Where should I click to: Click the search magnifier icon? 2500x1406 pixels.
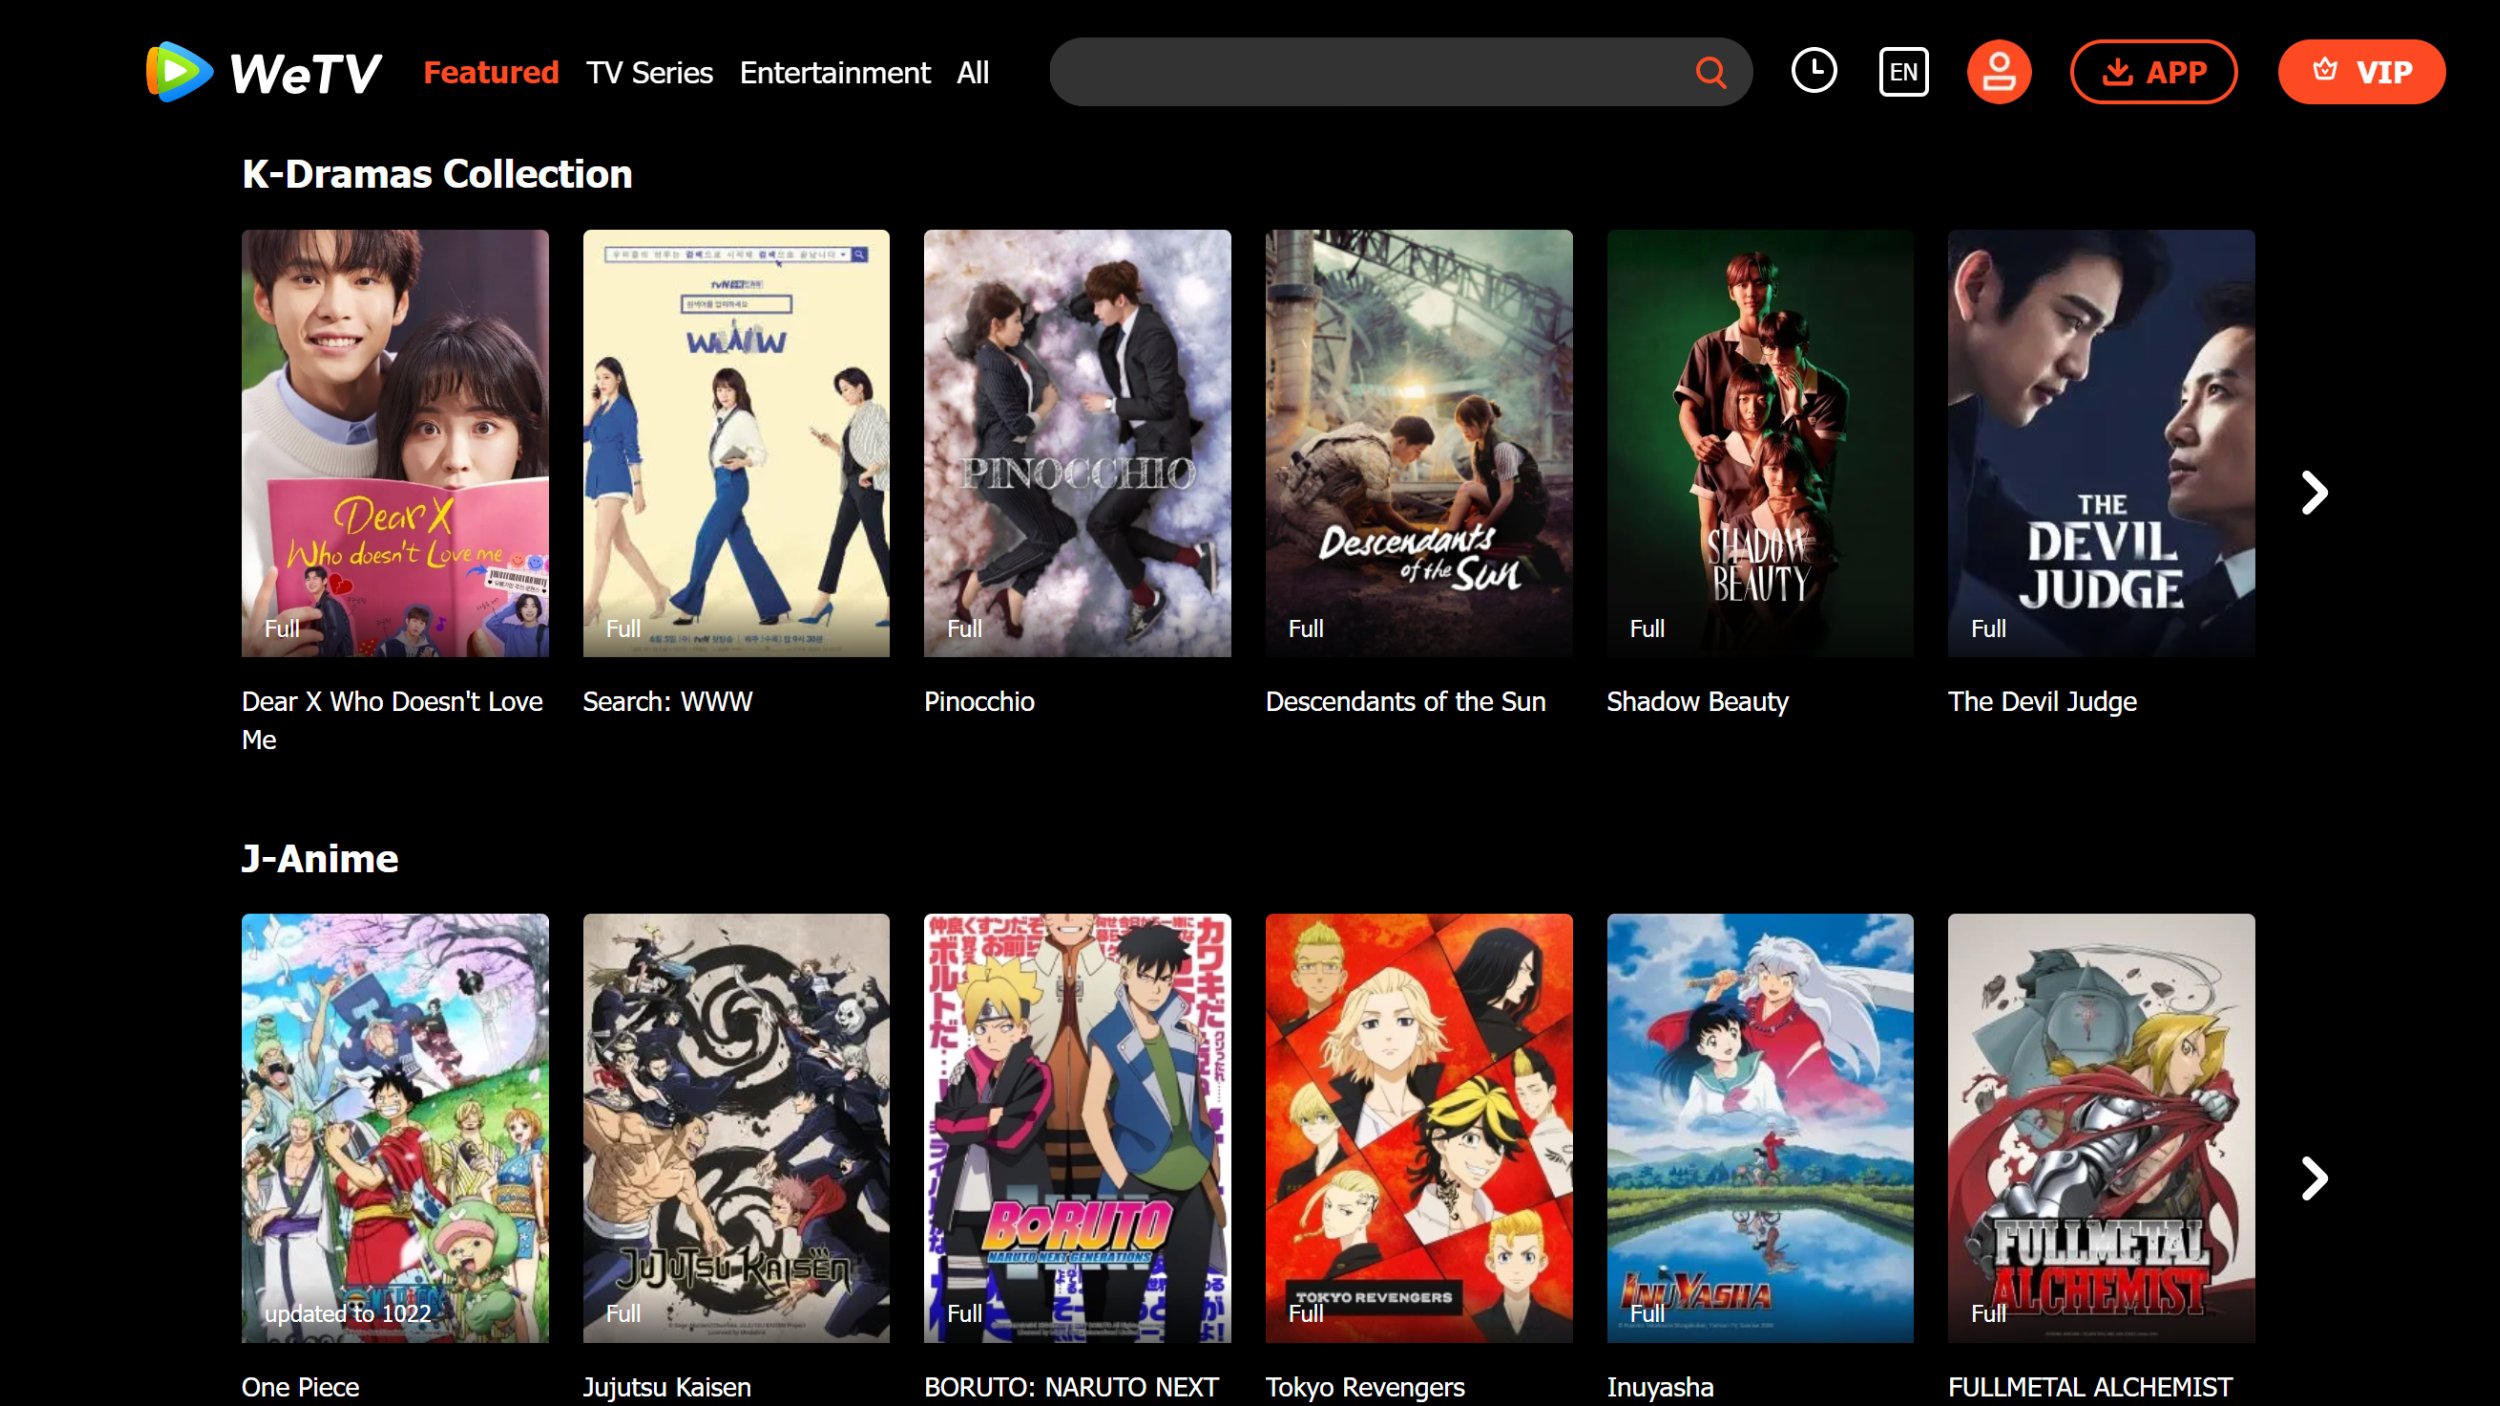point(1711,72)
